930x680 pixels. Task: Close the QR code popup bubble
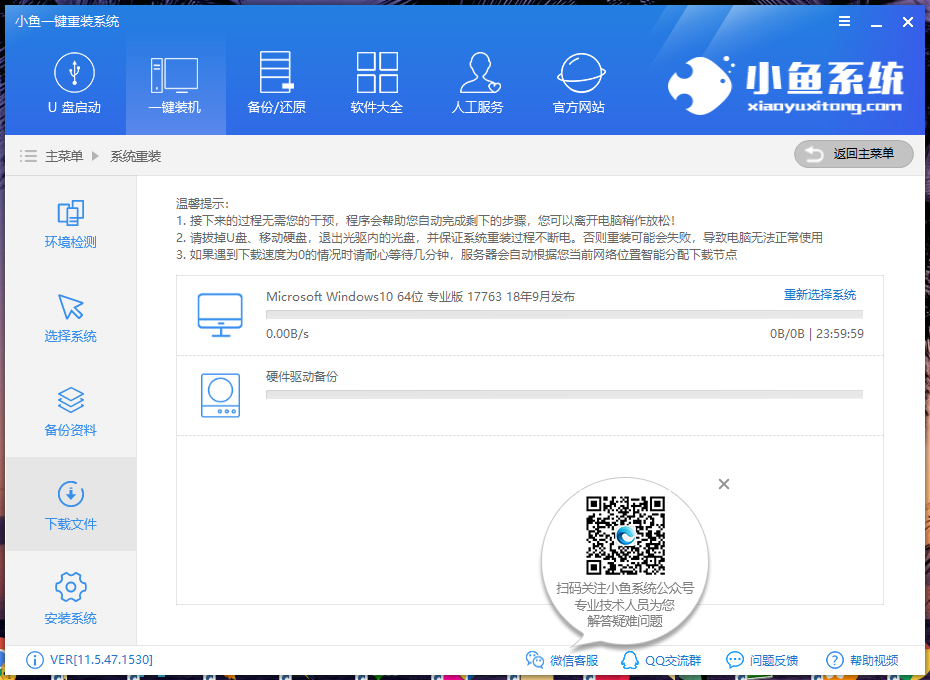click(724, 484)
